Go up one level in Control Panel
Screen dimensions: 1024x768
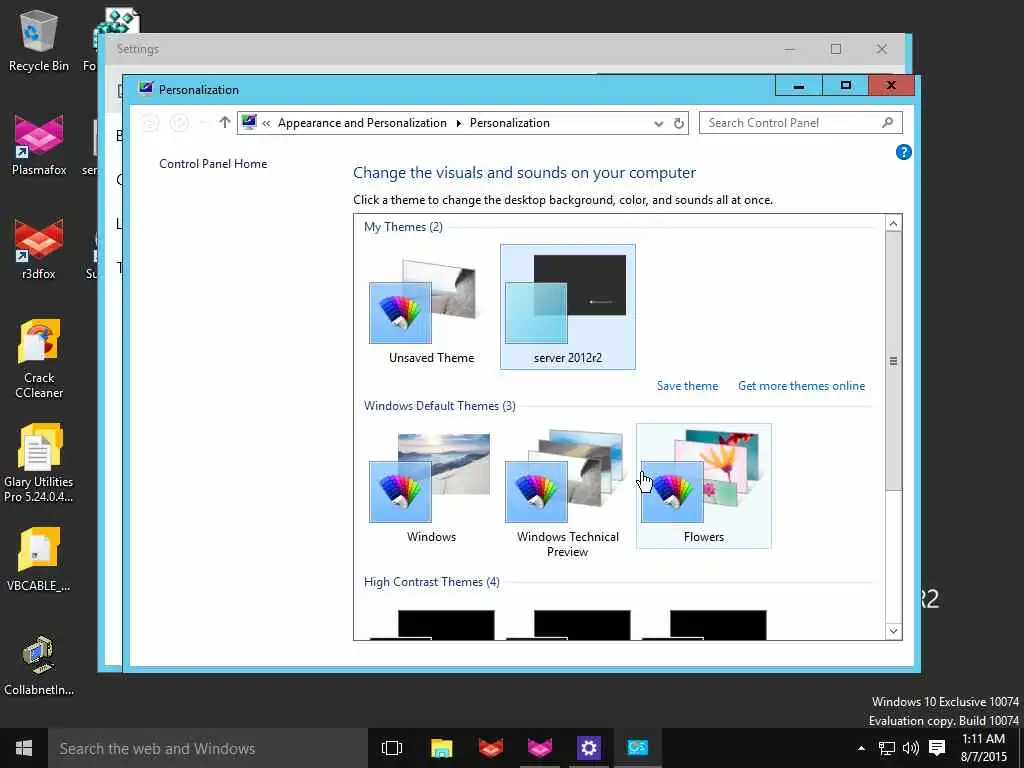coord(225,122)
